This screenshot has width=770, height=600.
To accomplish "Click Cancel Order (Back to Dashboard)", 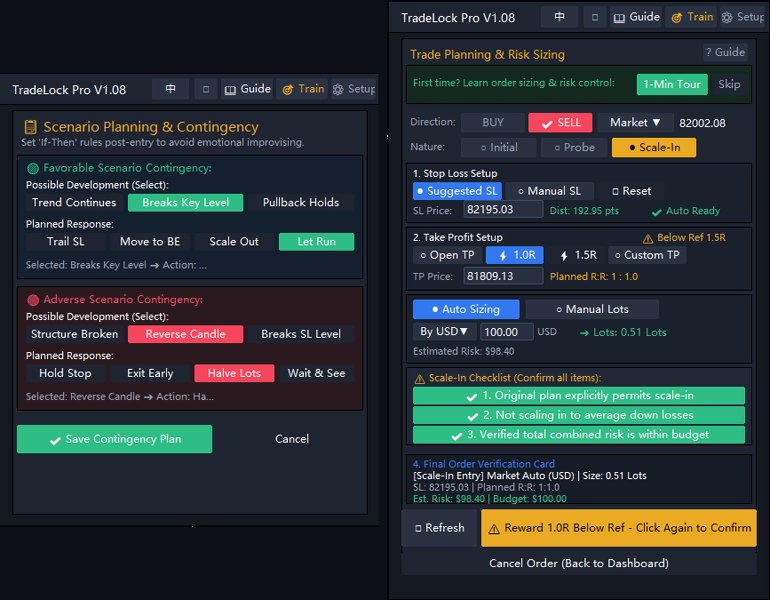I will pos(578,563).
